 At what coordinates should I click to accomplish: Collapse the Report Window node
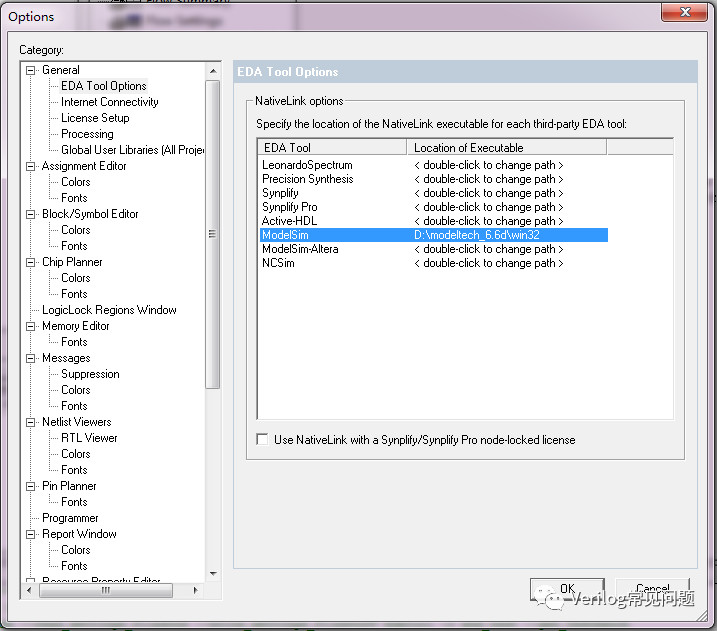pos(31,535)
